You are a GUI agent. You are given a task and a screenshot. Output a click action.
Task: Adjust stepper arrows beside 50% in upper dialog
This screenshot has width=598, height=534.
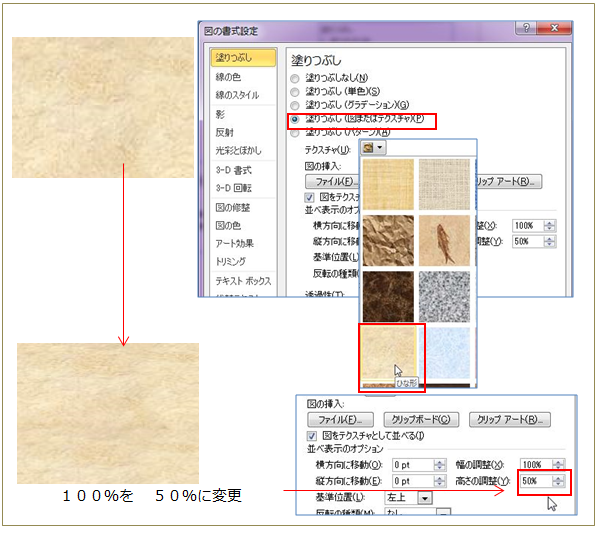click(x=550, y=241)
